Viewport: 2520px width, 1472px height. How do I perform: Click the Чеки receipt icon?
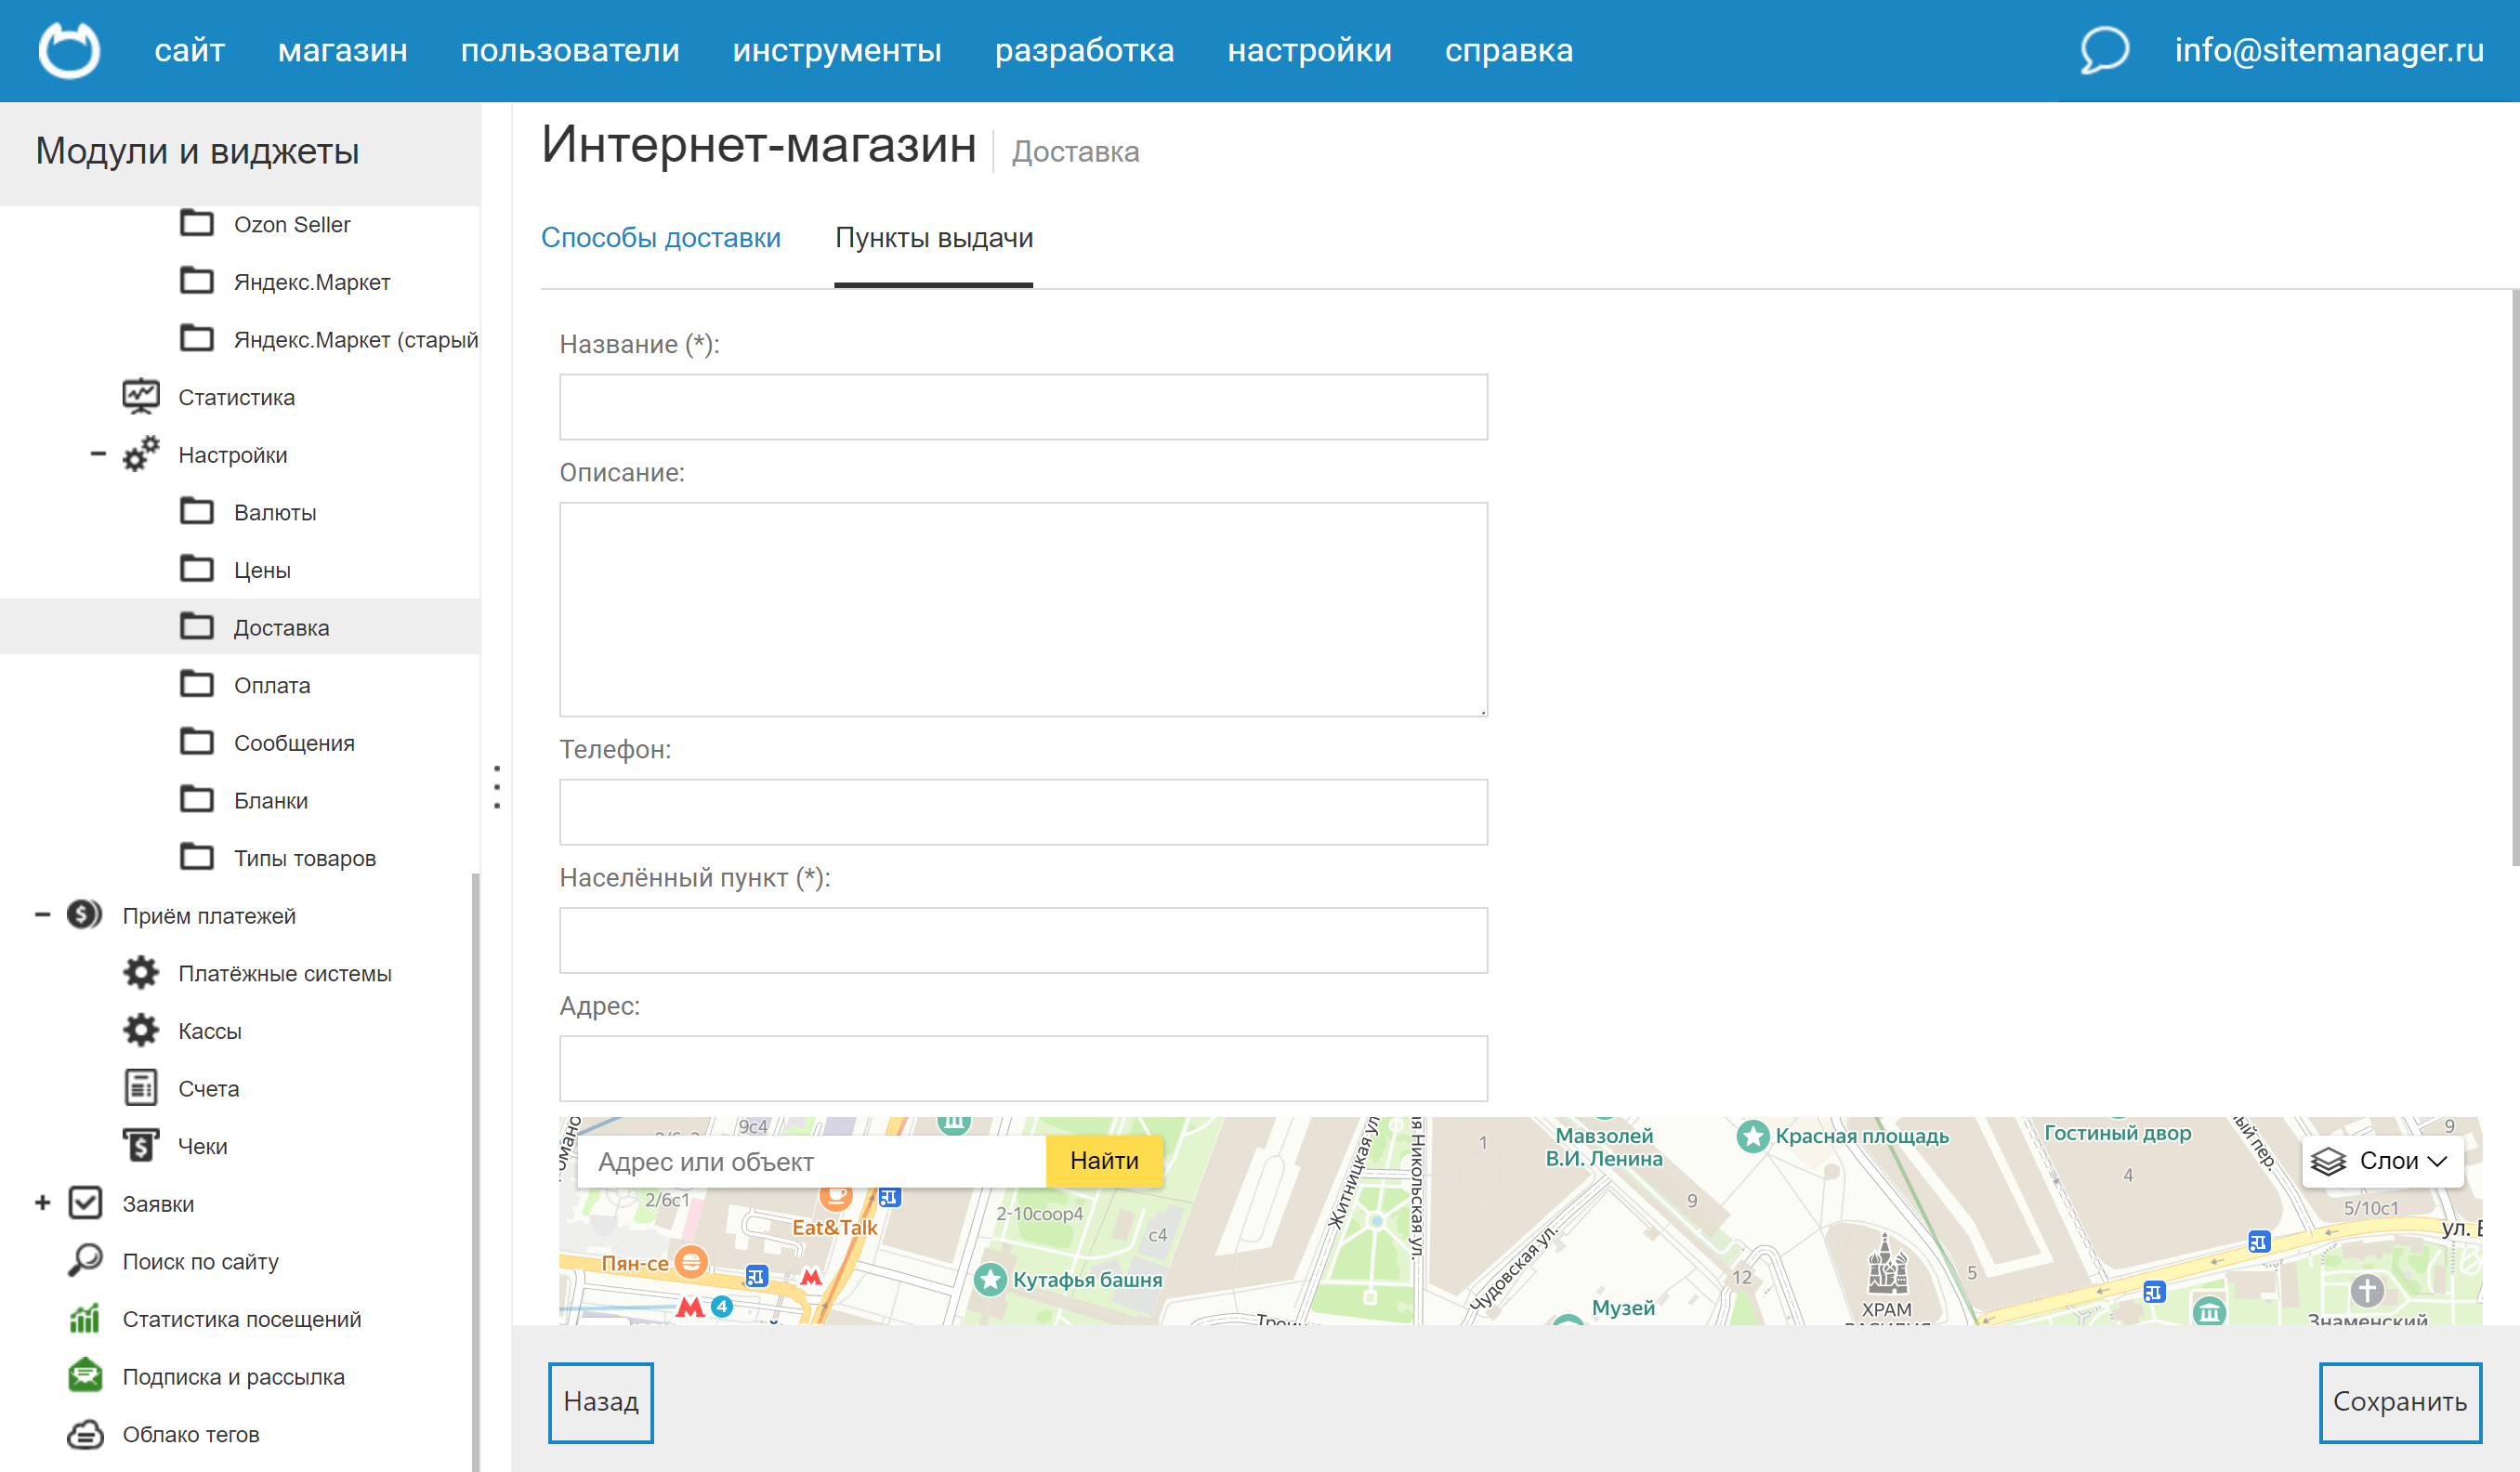142,1145
